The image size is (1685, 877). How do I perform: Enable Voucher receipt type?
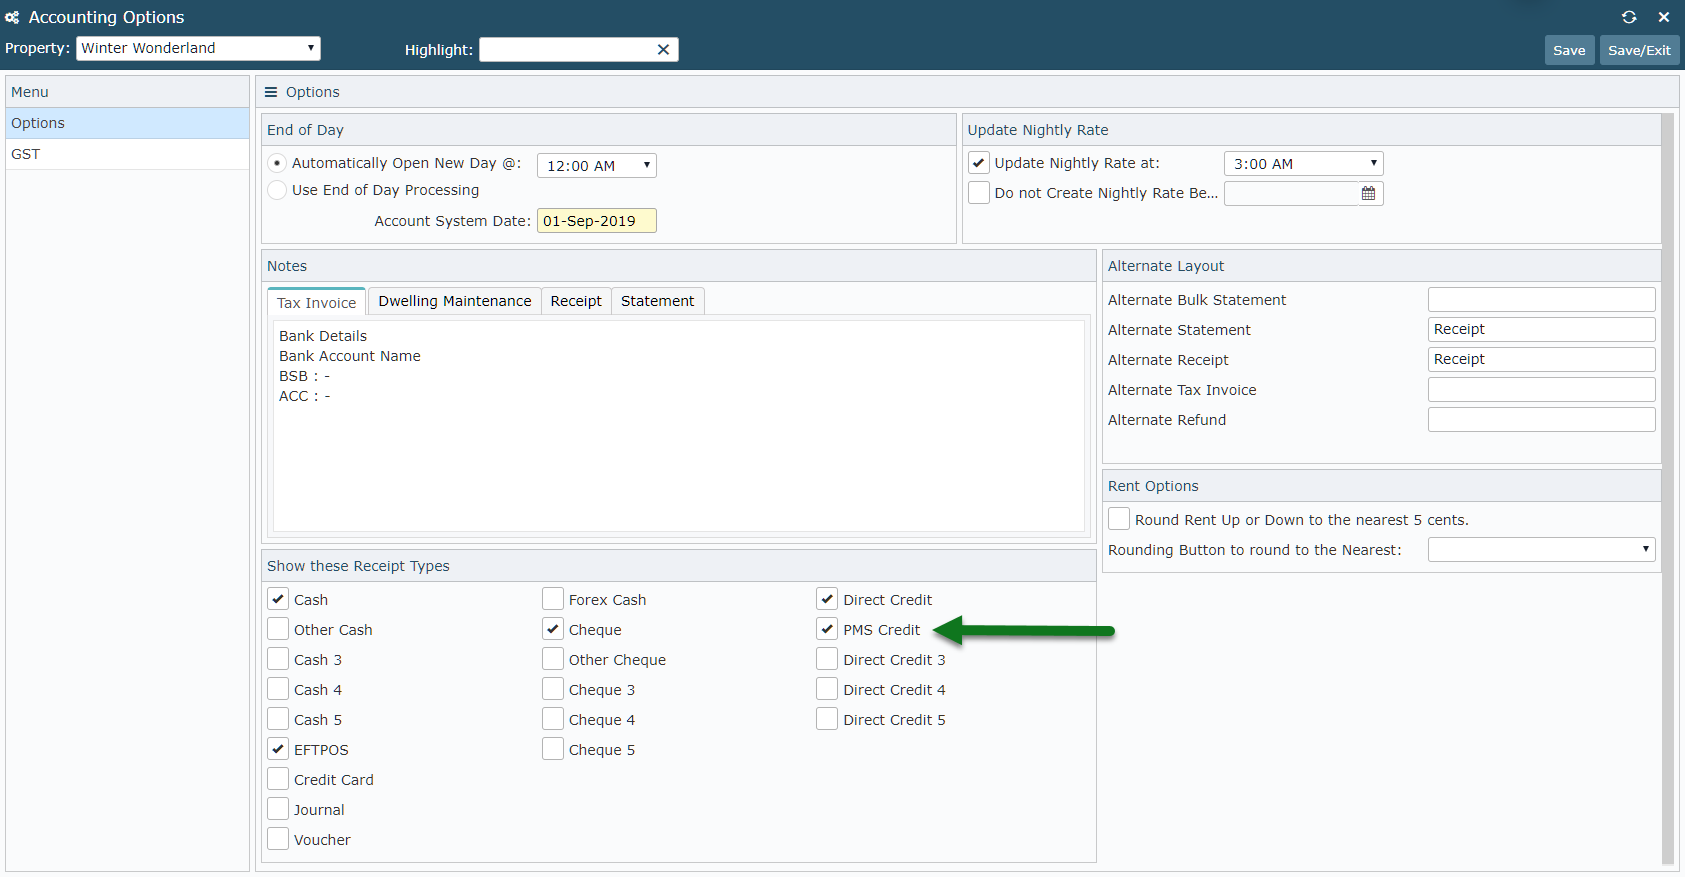tap(278, 840)
